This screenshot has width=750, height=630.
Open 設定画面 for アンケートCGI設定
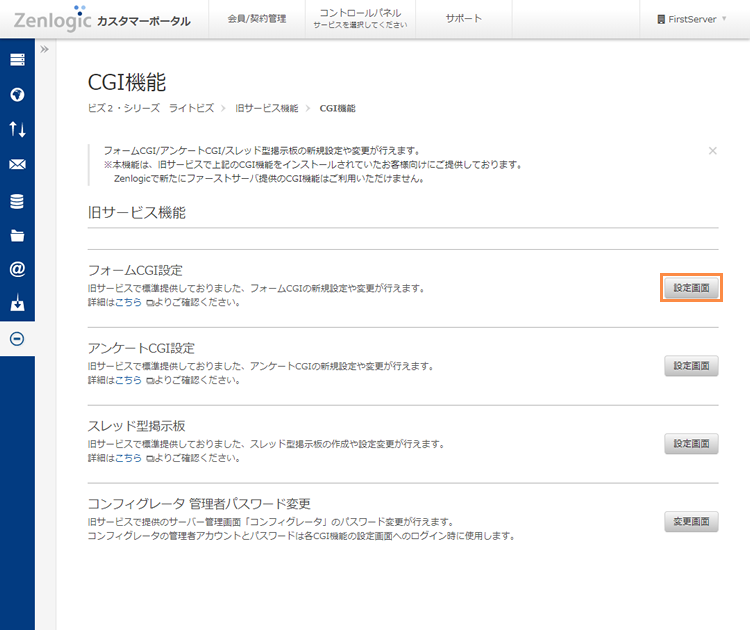tap(691, 366)
